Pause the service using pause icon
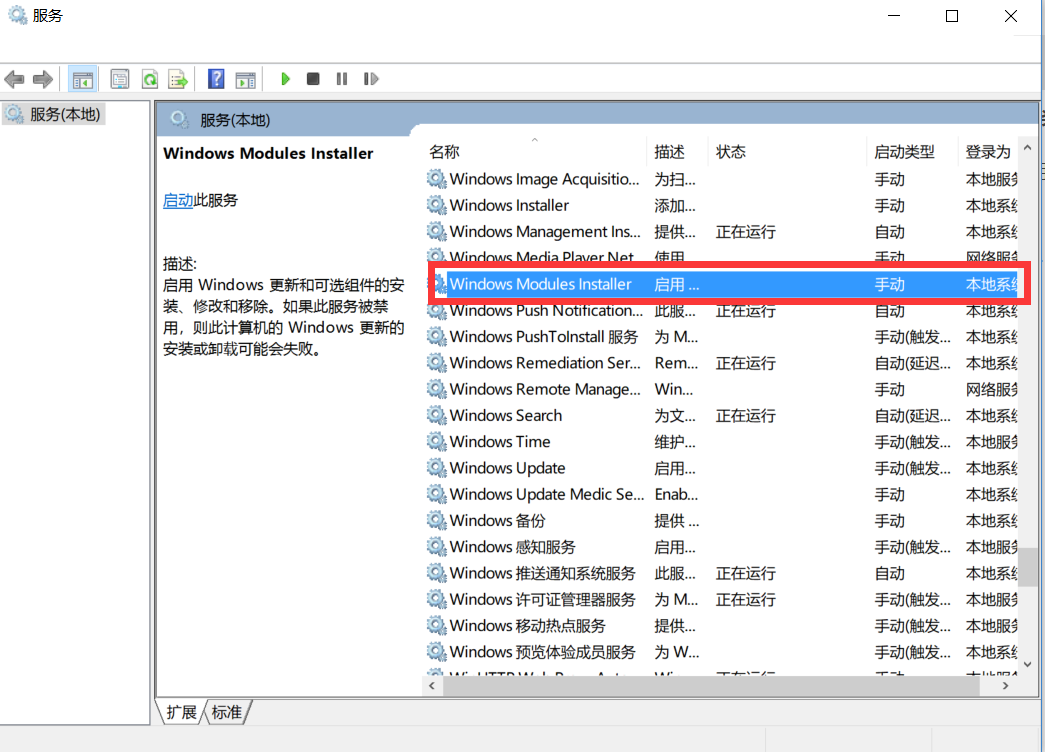This screenshot has width=1045, height=752. coord(341,79)
